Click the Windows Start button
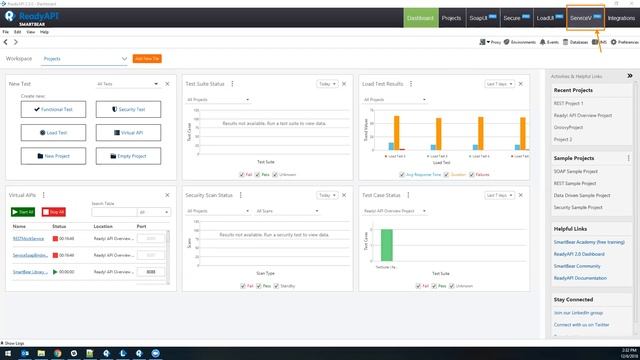 [8, 353]
